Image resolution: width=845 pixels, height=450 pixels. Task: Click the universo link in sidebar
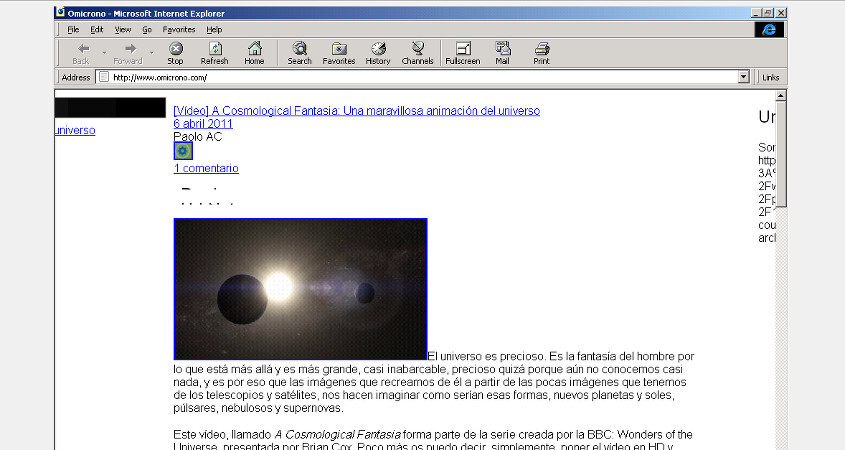[75, 130]
